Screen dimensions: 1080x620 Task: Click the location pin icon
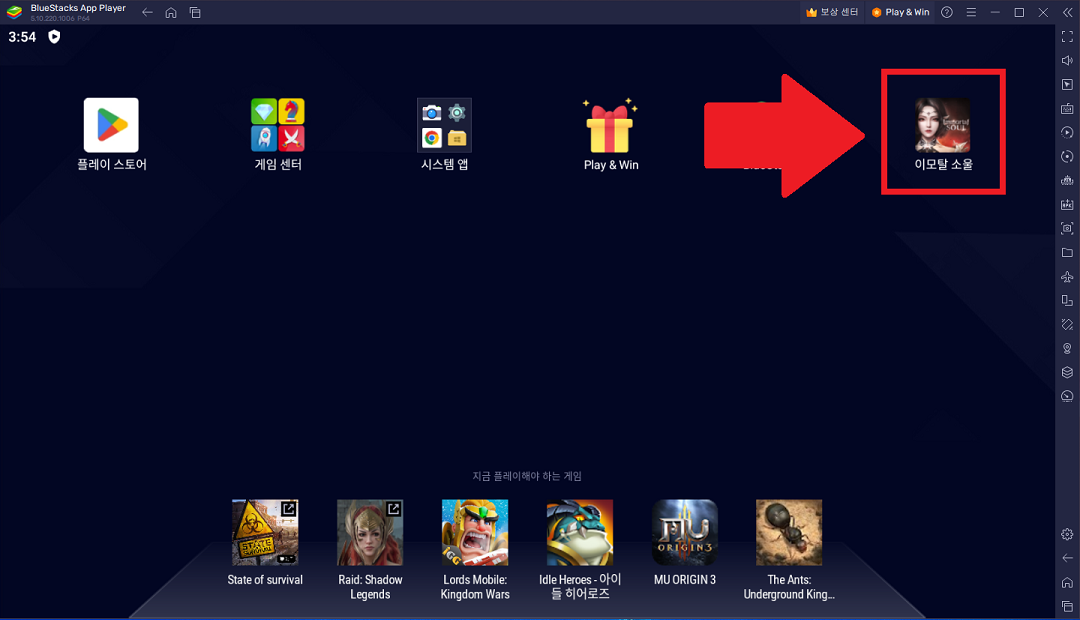pyautogui.click(x=1067, y=349)
